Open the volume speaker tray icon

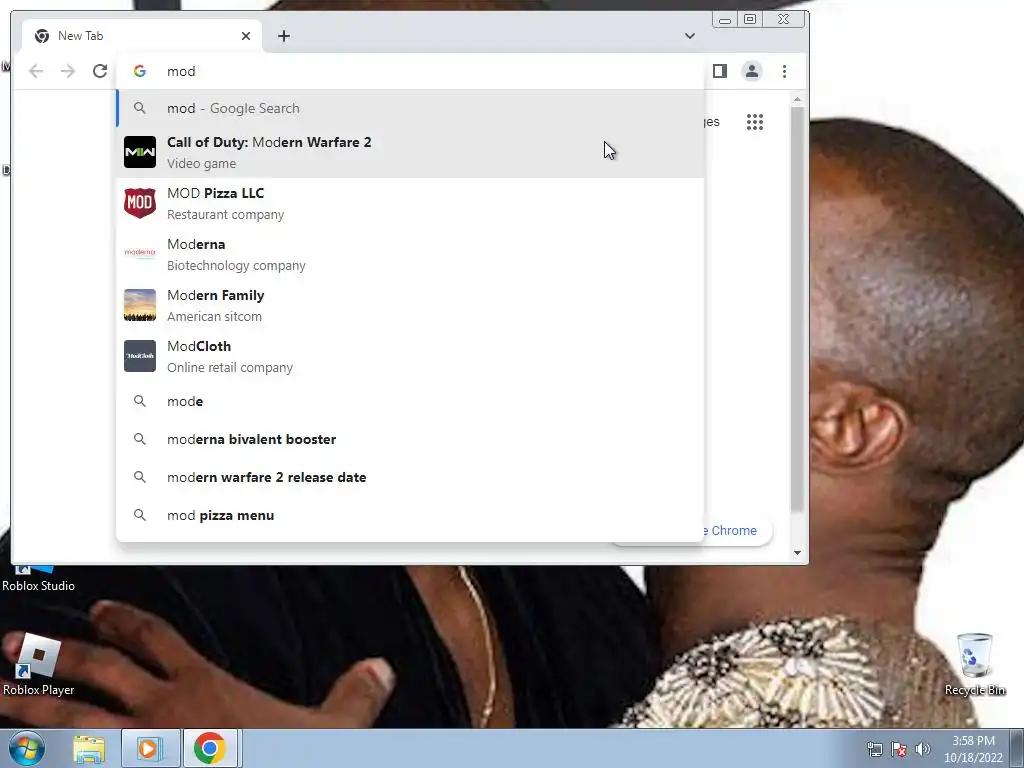(x=923, y=749)
